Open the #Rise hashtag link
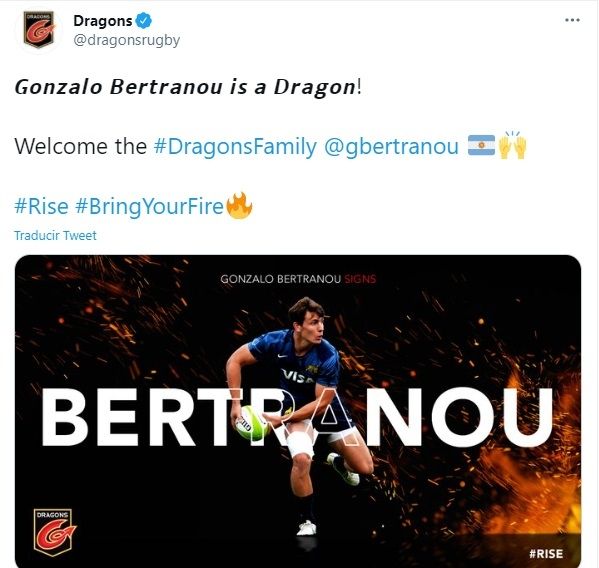Screen dimensions: 599x568 (x=41, y=206)
